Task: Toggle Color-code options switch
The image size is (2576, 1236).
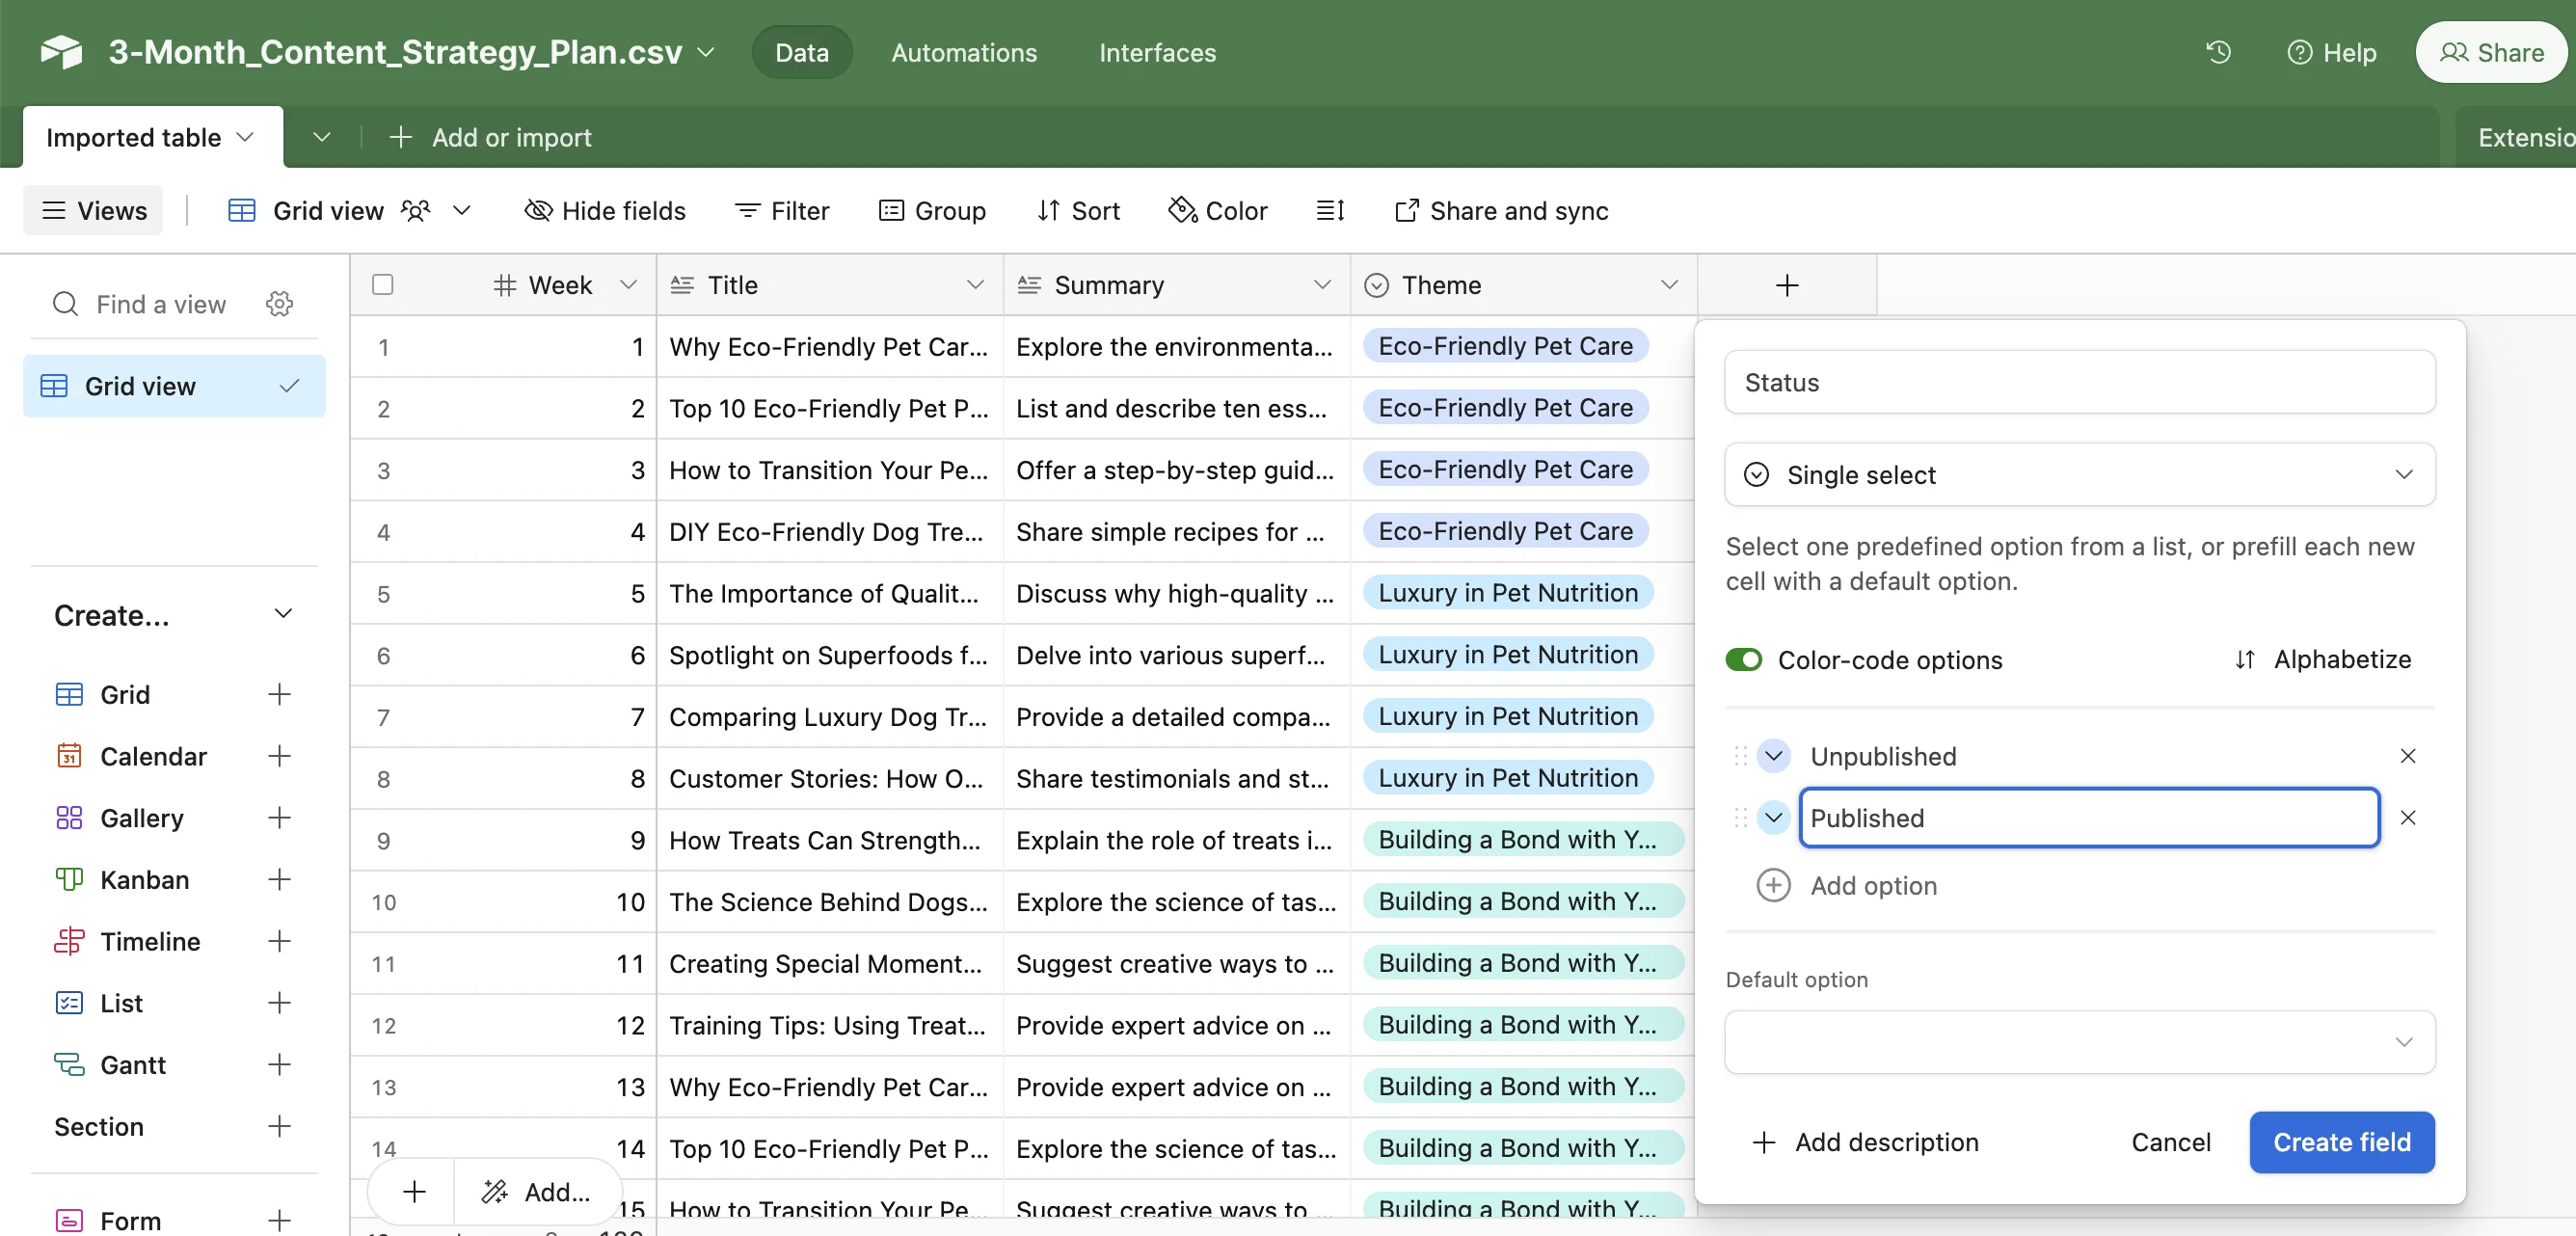Action: (1744, 660)
